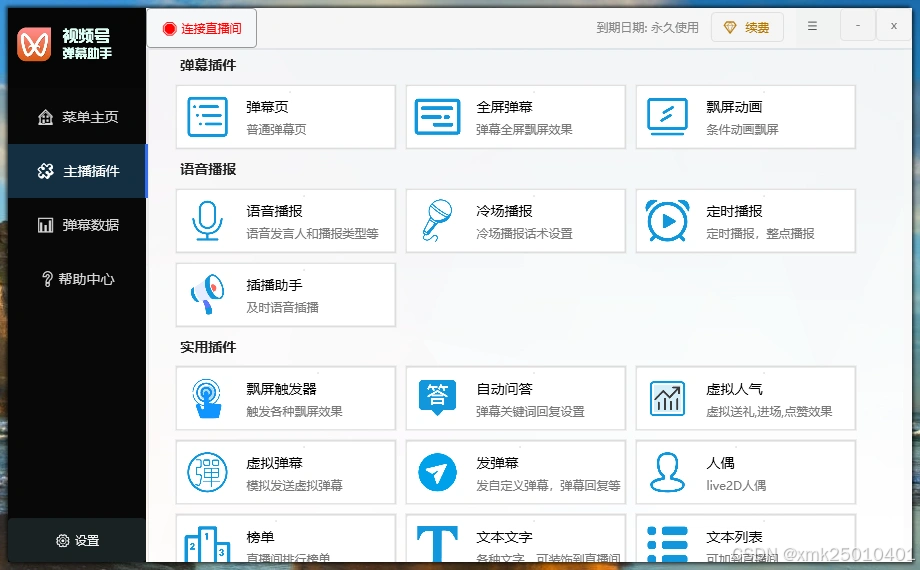Click live2D人偶 description text

pyautogui.click(x=736, y=485)
